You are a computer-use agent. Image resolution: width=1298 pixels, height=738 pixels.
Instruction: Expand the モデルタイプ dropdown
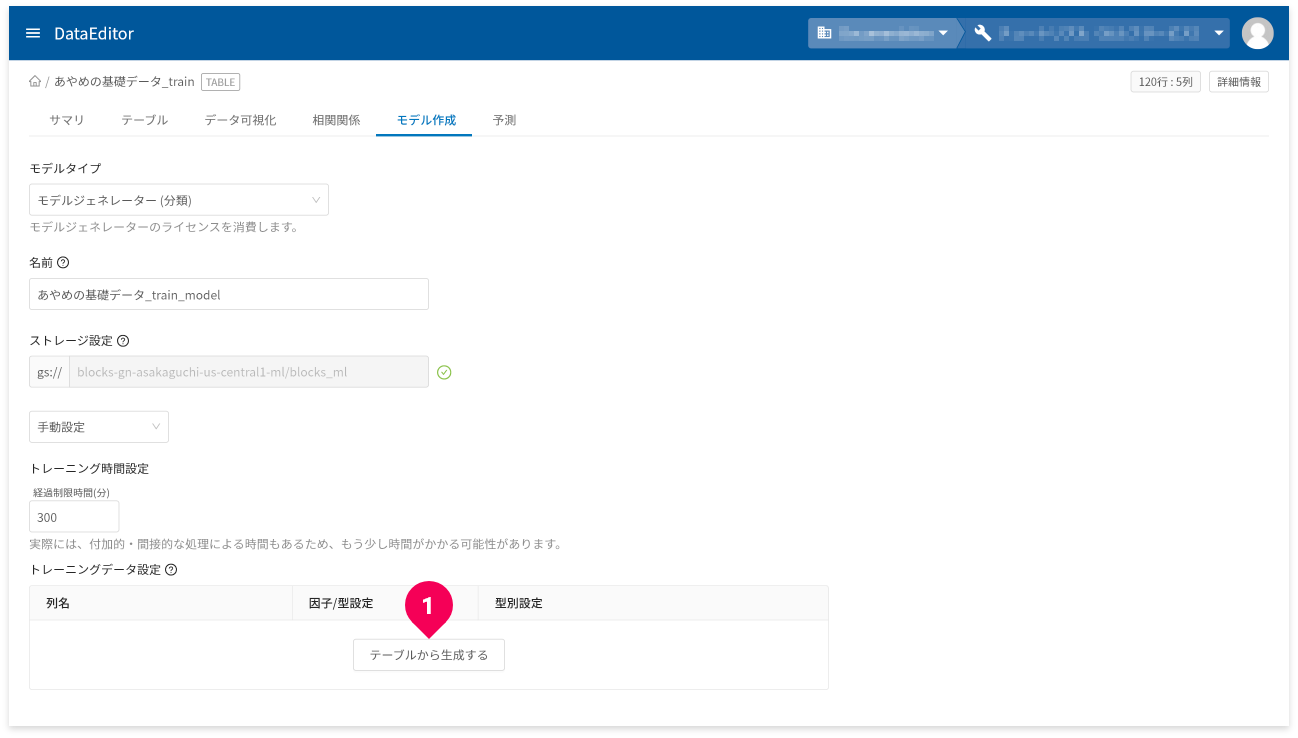tap(179, 200)
